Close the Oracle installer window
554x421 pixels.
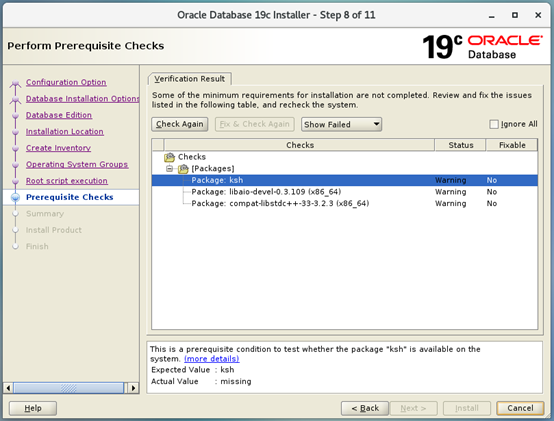click(538, 15)
